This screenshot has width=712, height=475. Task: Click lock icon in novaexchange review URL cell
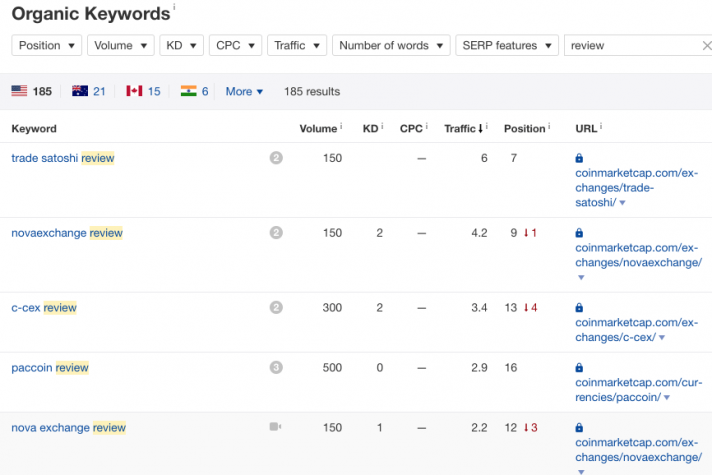(x=579, y=233)
